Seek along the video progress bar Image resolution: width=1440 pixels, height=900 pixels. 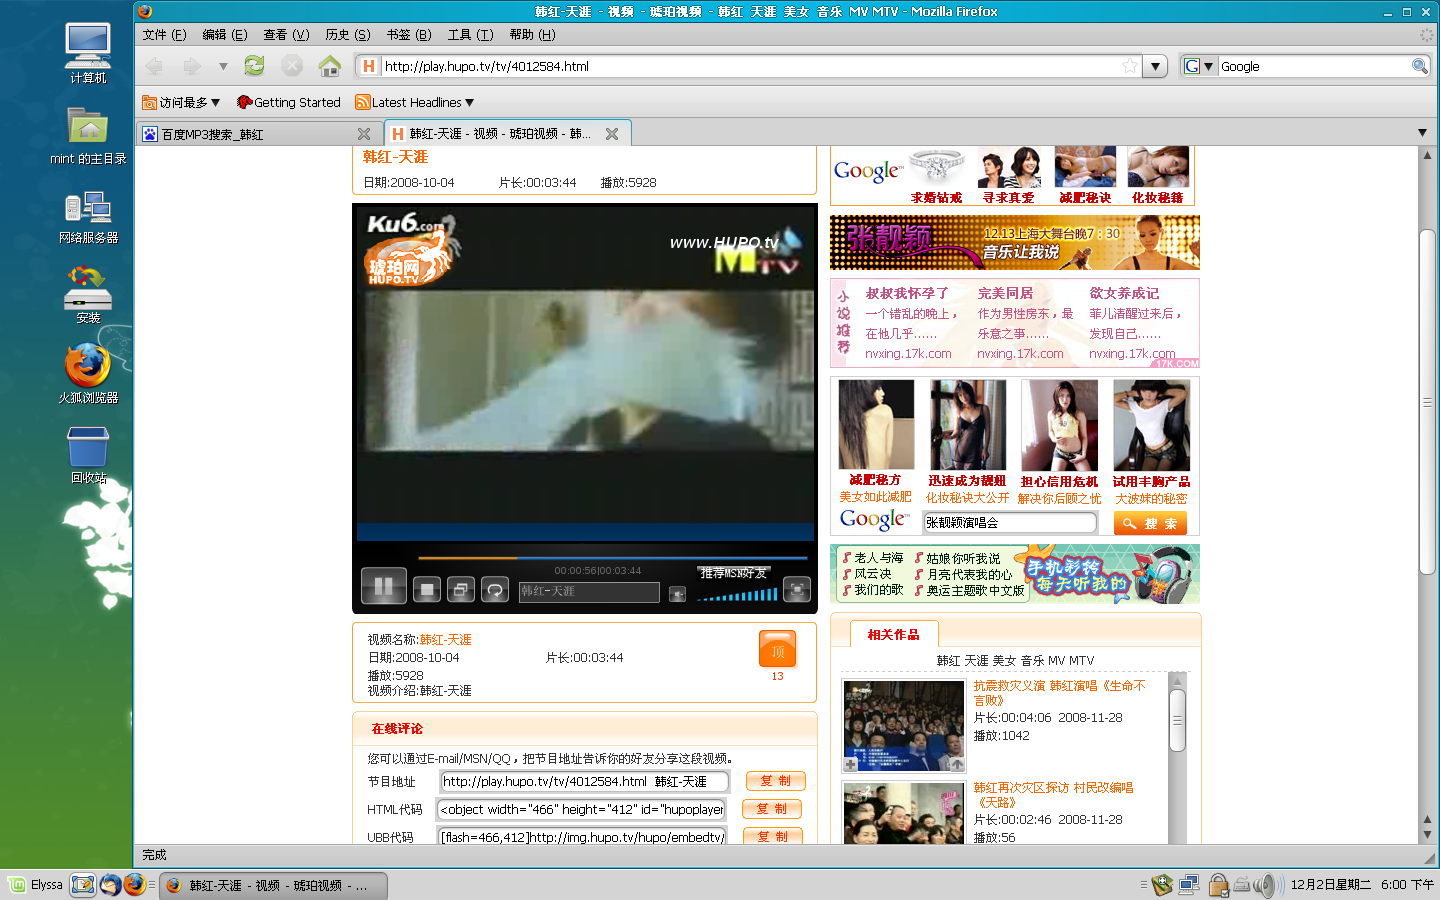(612, 558)
